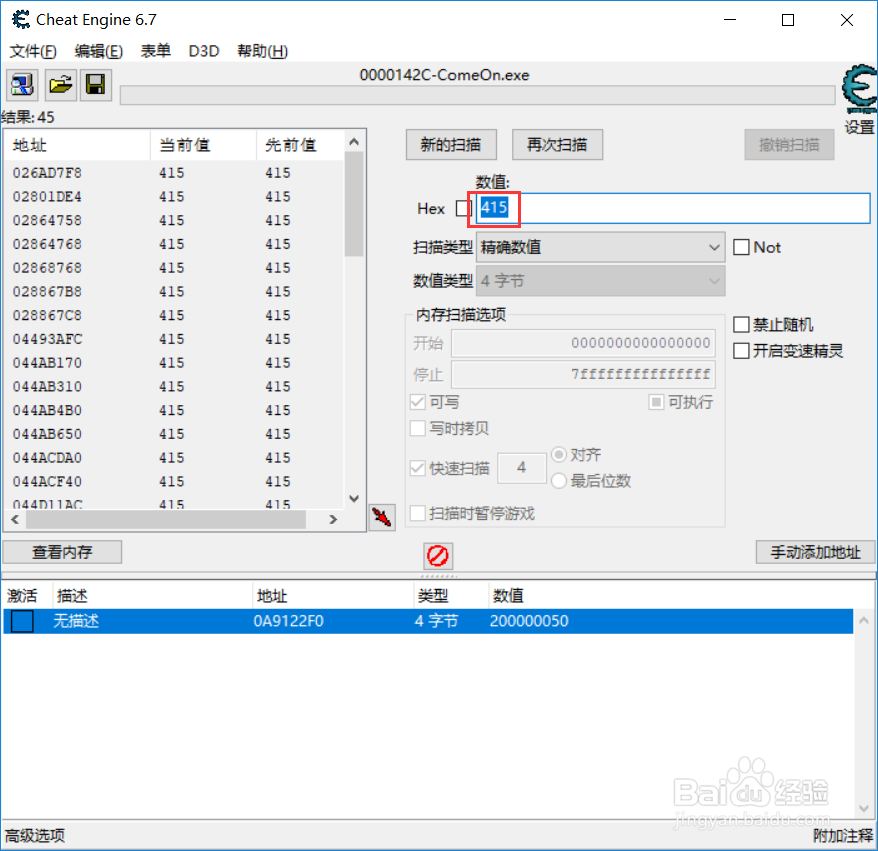Toggle the 快速扫描 checkbox

tap(418, 468)
